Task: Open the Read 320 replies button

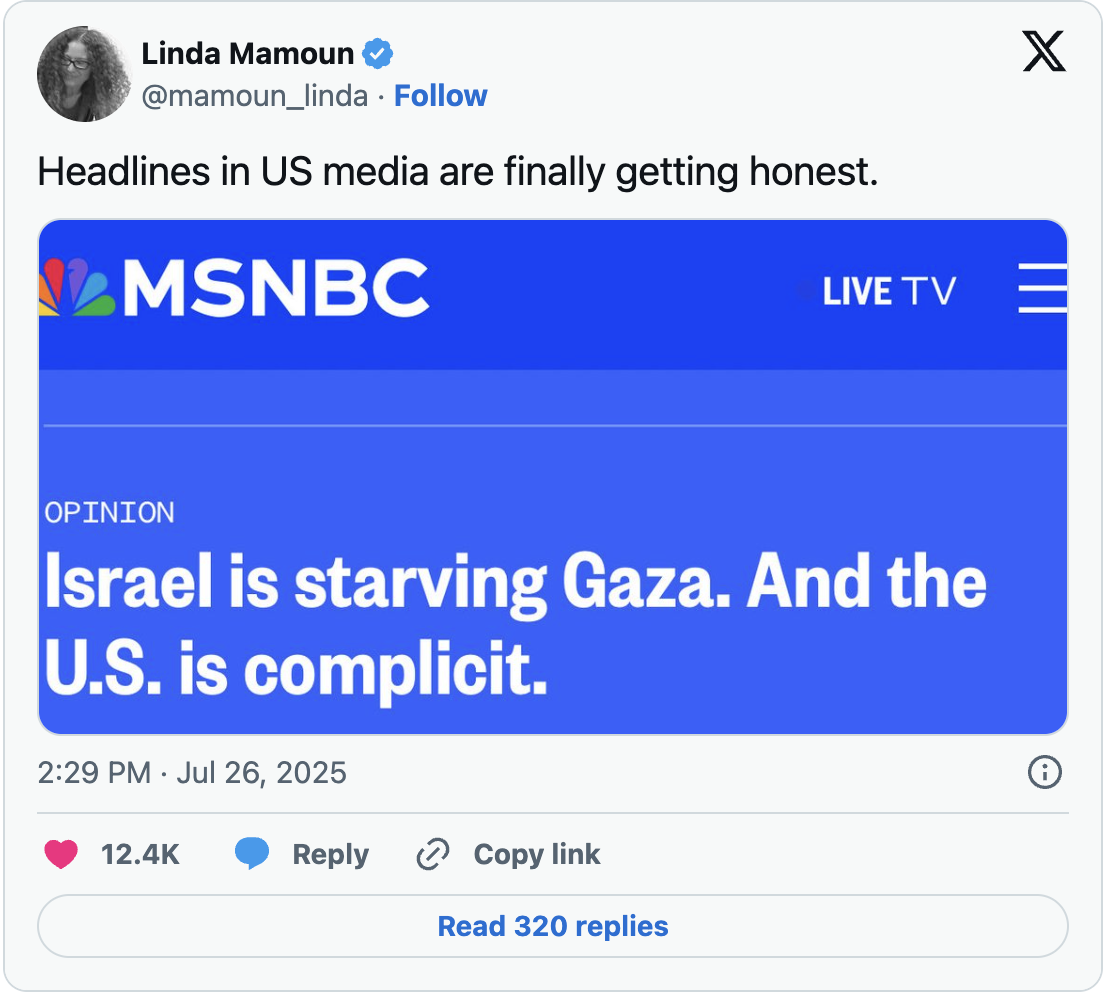Action: click(553, 926)
